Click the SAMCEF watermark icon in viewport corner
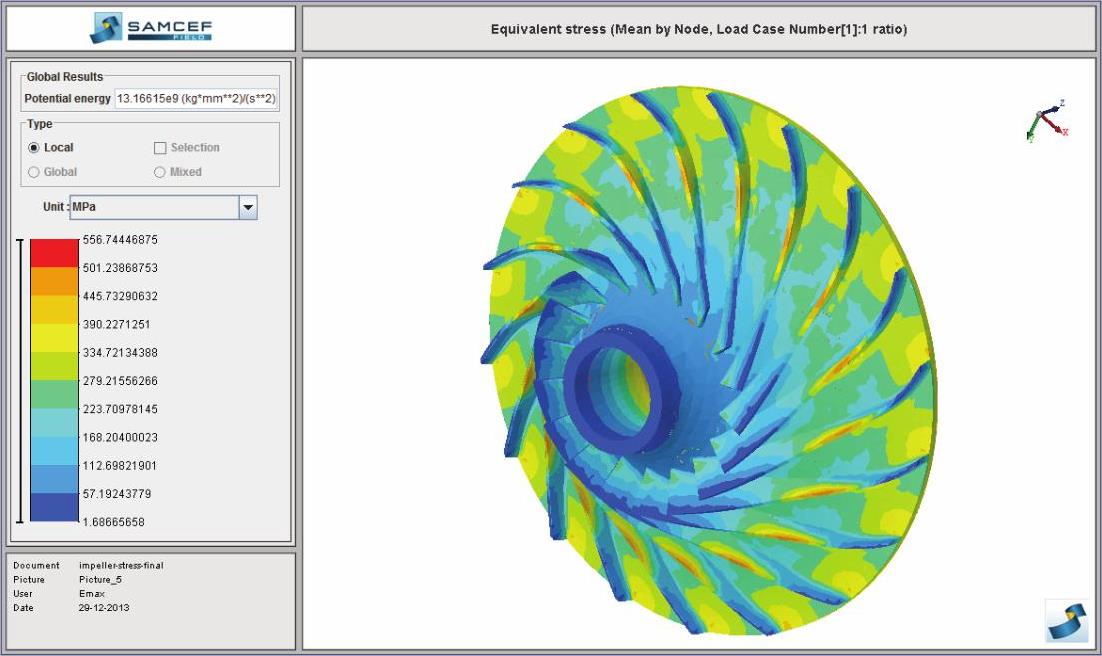The width and height of the screenshot is (1102, 656). coord(1065,620)
